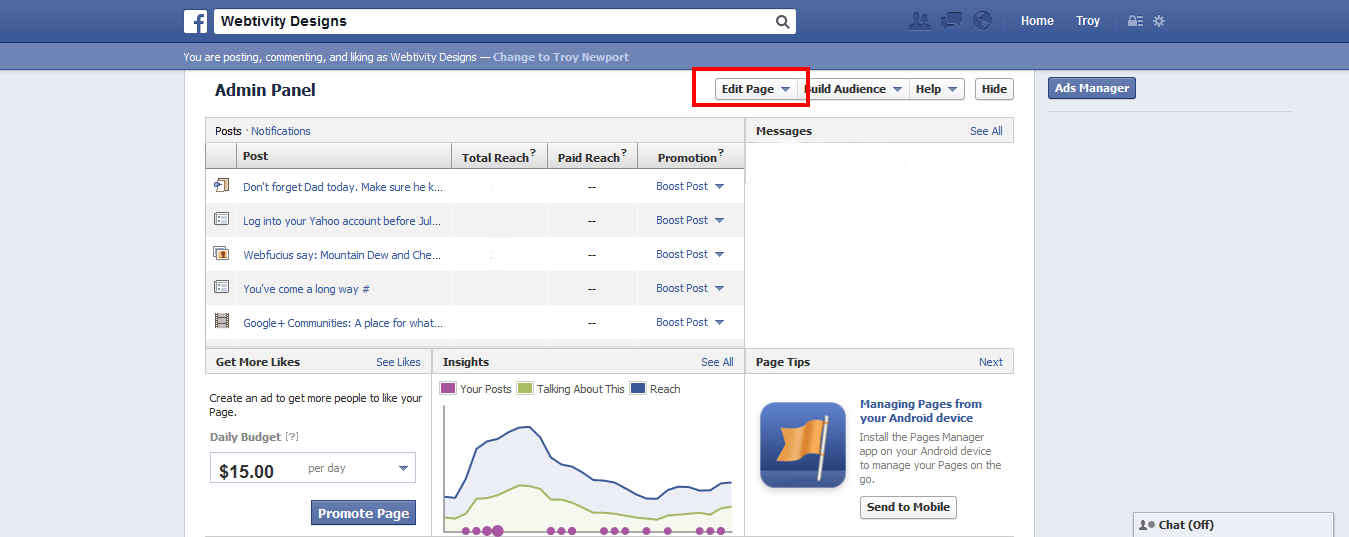Click the Post column header
Viewport: 1349px width, 537px height.
(344, 156)
